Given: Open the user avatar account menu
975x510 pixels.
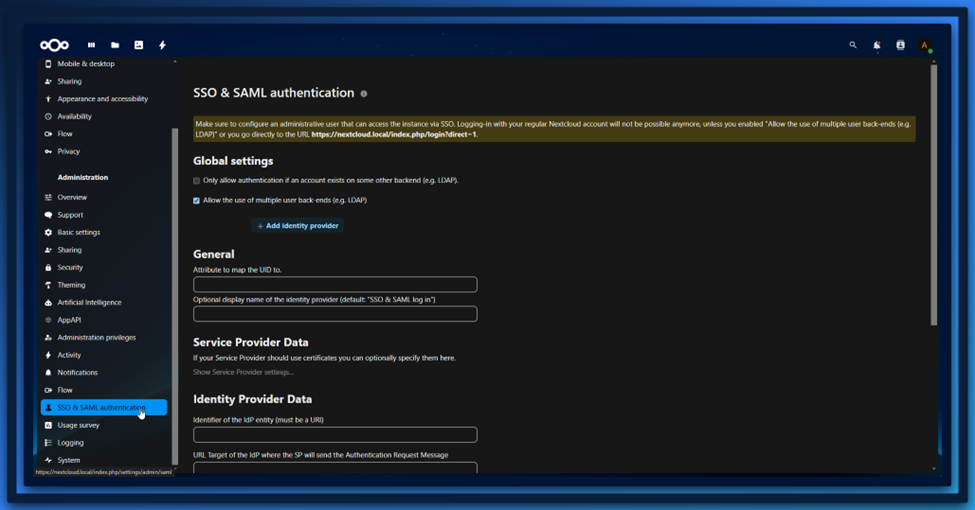Looking at the screenshot, I should (x=925, y=45).
